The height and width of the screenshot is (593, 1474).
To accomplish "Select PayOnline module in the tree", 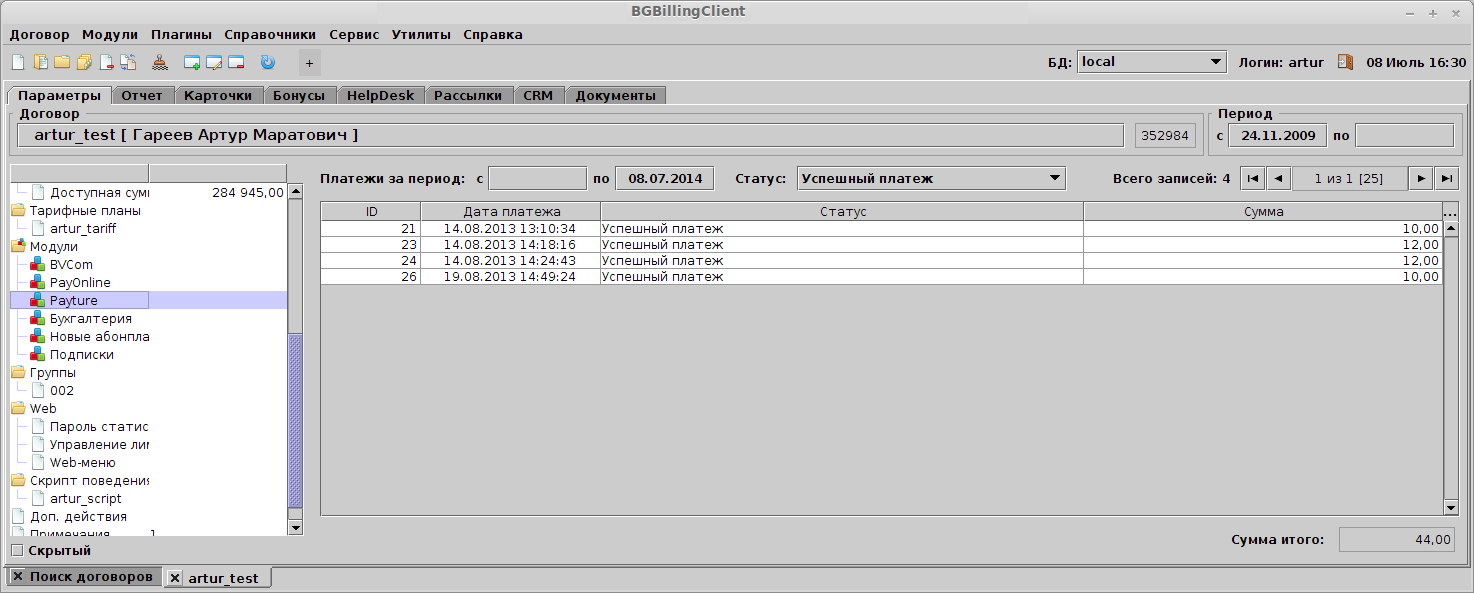I will click(x=80, y=283).
